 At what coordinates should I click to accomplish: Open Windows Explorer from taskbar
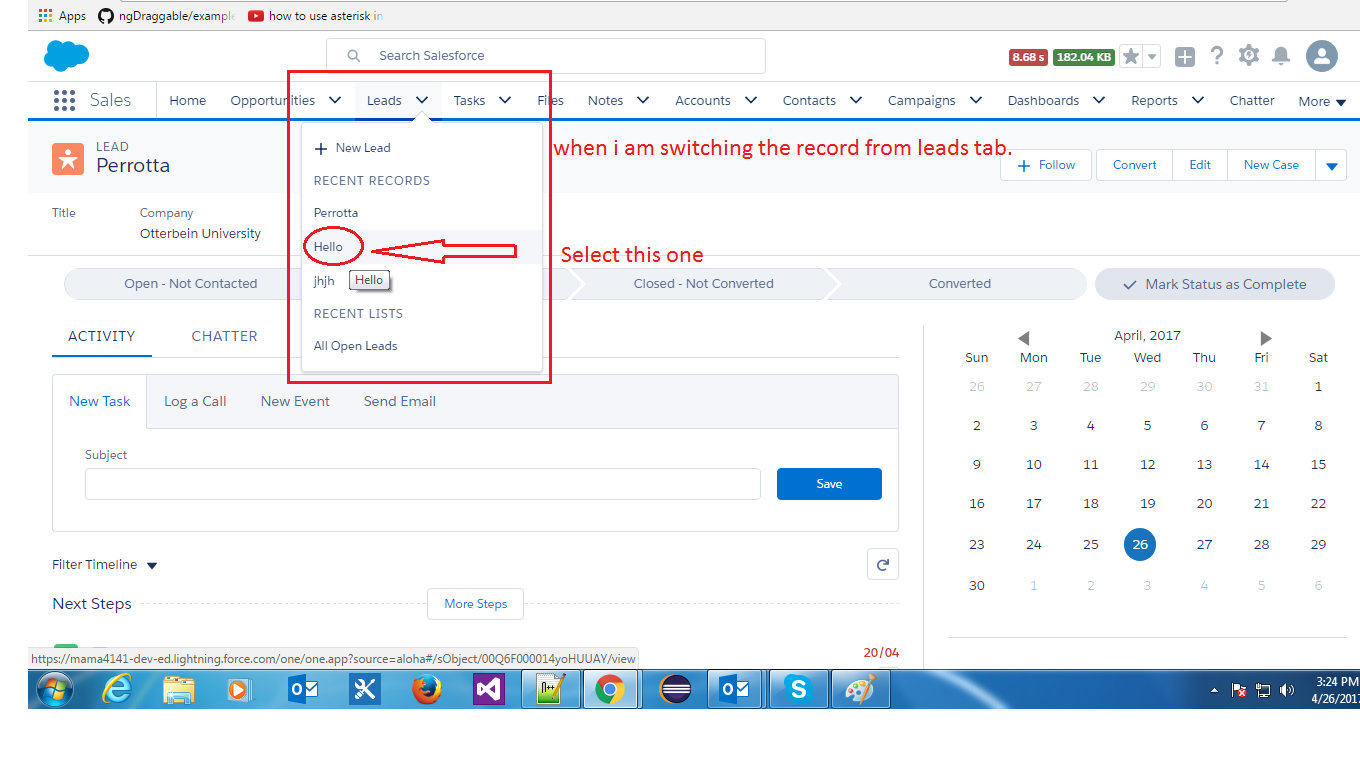coord(178,689)
